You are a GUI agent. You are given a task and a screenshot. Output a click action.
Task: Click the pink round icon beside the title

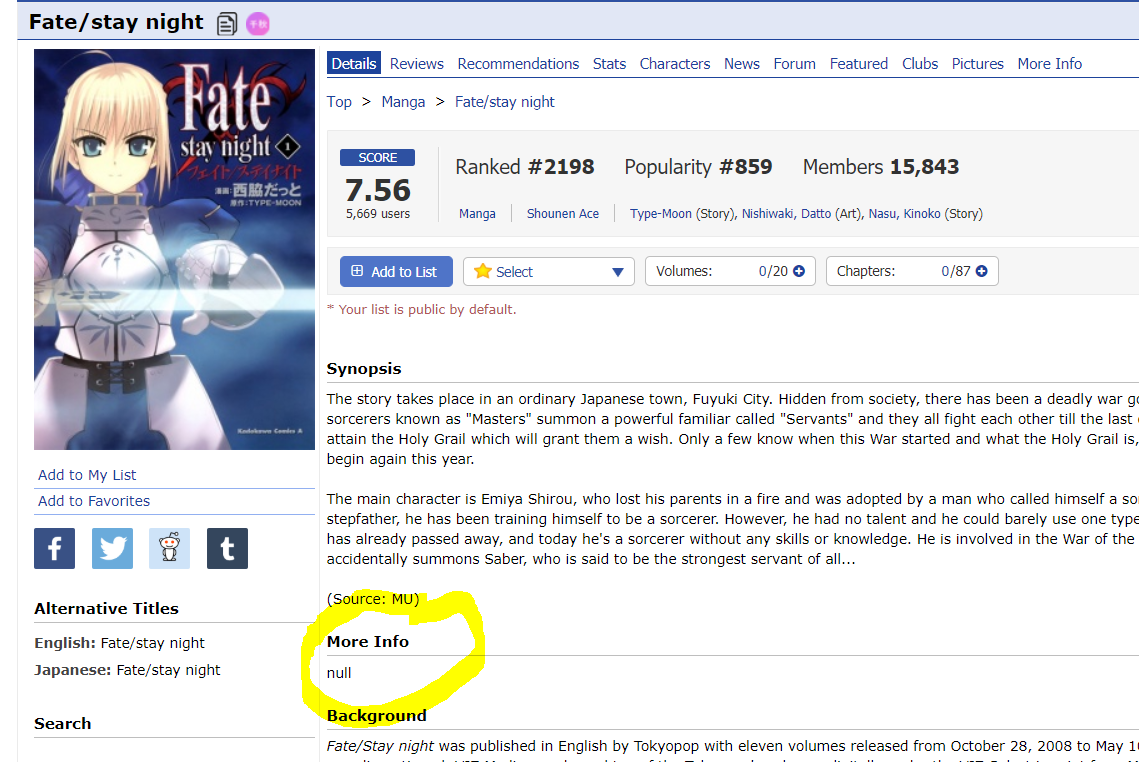pyautogui.click(x=257, y=23)
